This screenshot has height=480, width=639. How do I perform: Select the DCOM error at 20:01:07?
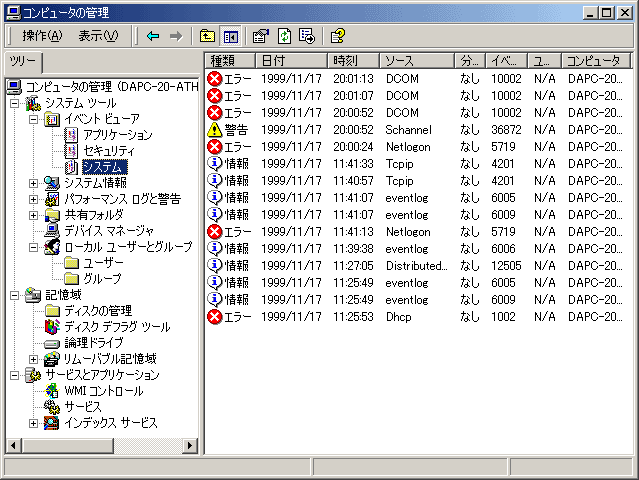click(x=418, y=96)
